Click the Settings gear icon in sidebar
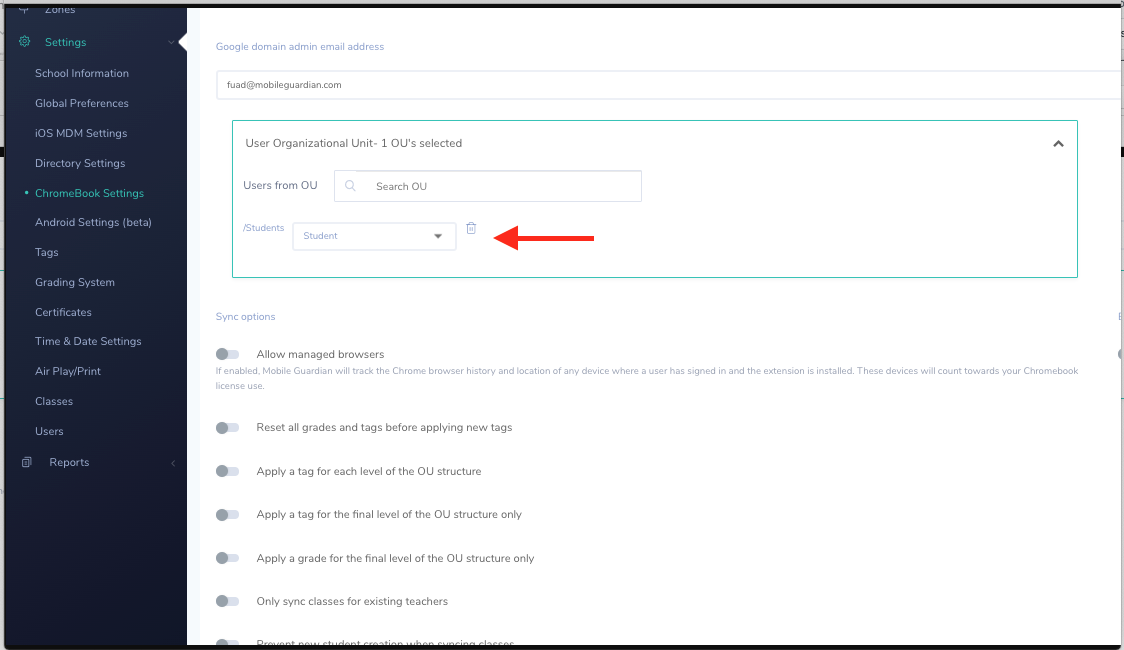This screenshot has height=650, width=1124. [24, 42]
